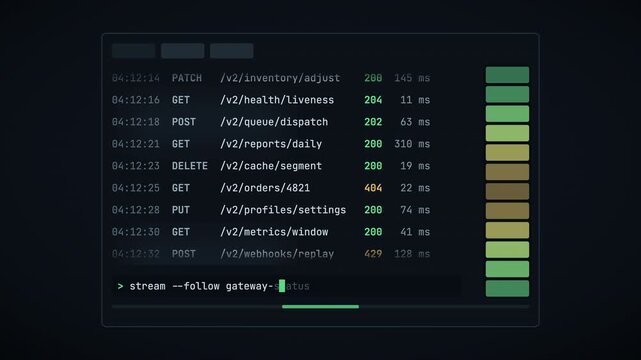The image size is (641, 360).
Task: Click the timestamp '04:12:18'
Action: (x=136, y=122)
